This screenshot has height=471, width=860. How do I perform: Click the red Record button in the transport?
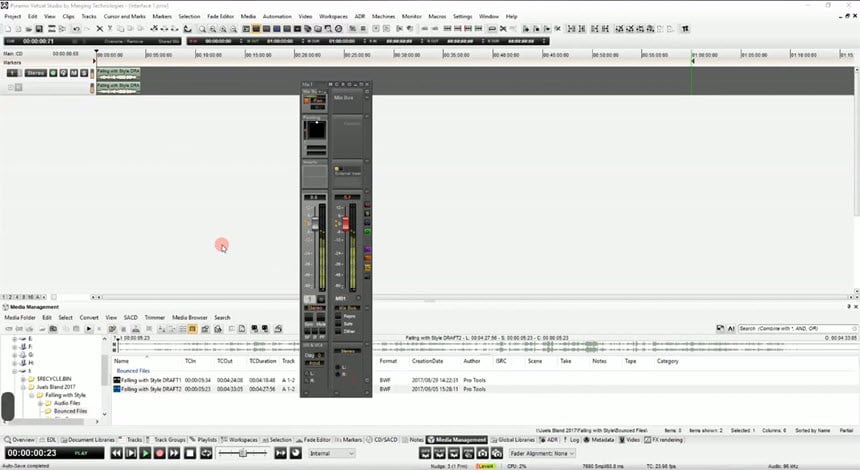coord(160,453)
